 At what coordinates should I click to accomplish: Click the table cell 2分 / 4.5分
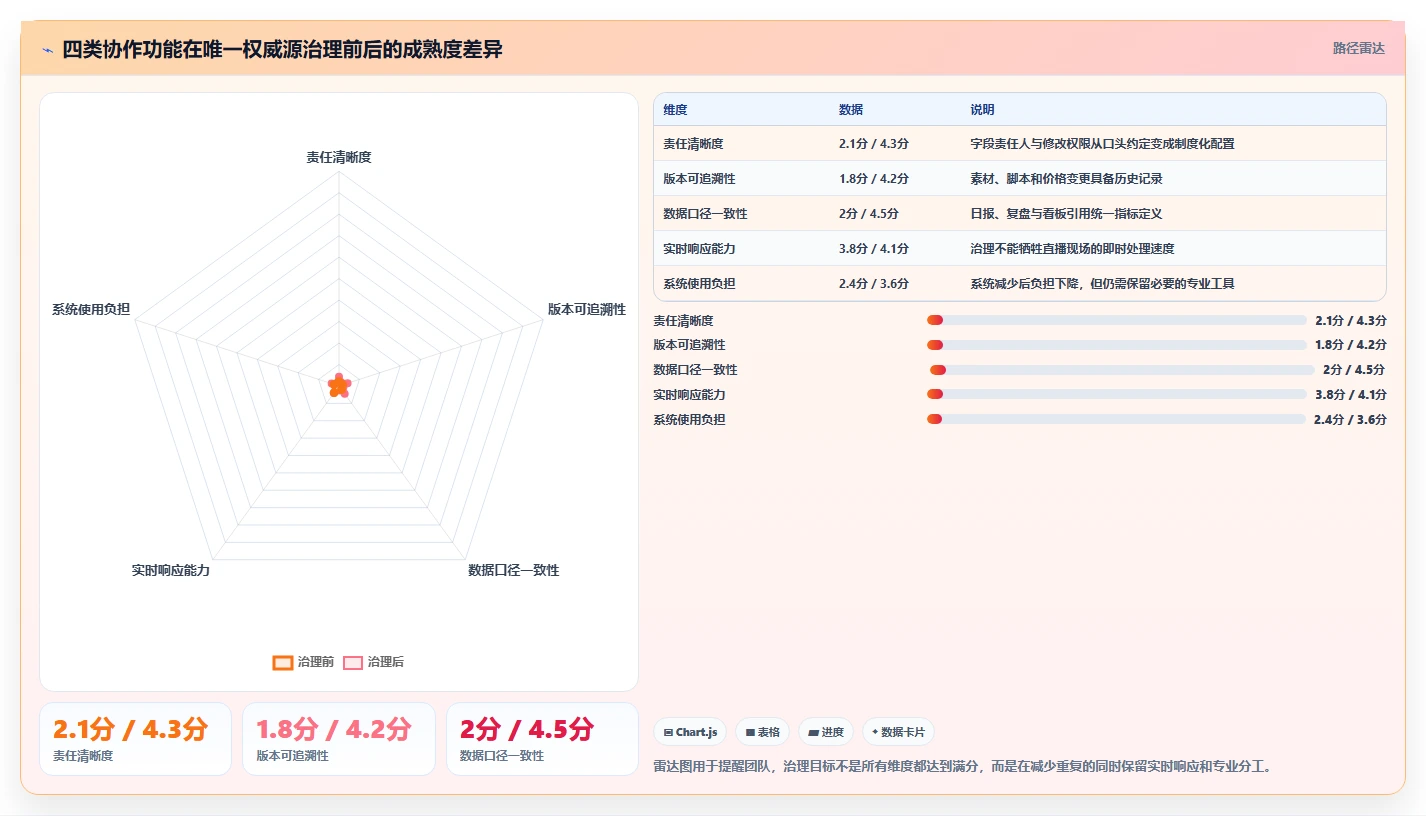pyautogui.click(x=869, y=213)
